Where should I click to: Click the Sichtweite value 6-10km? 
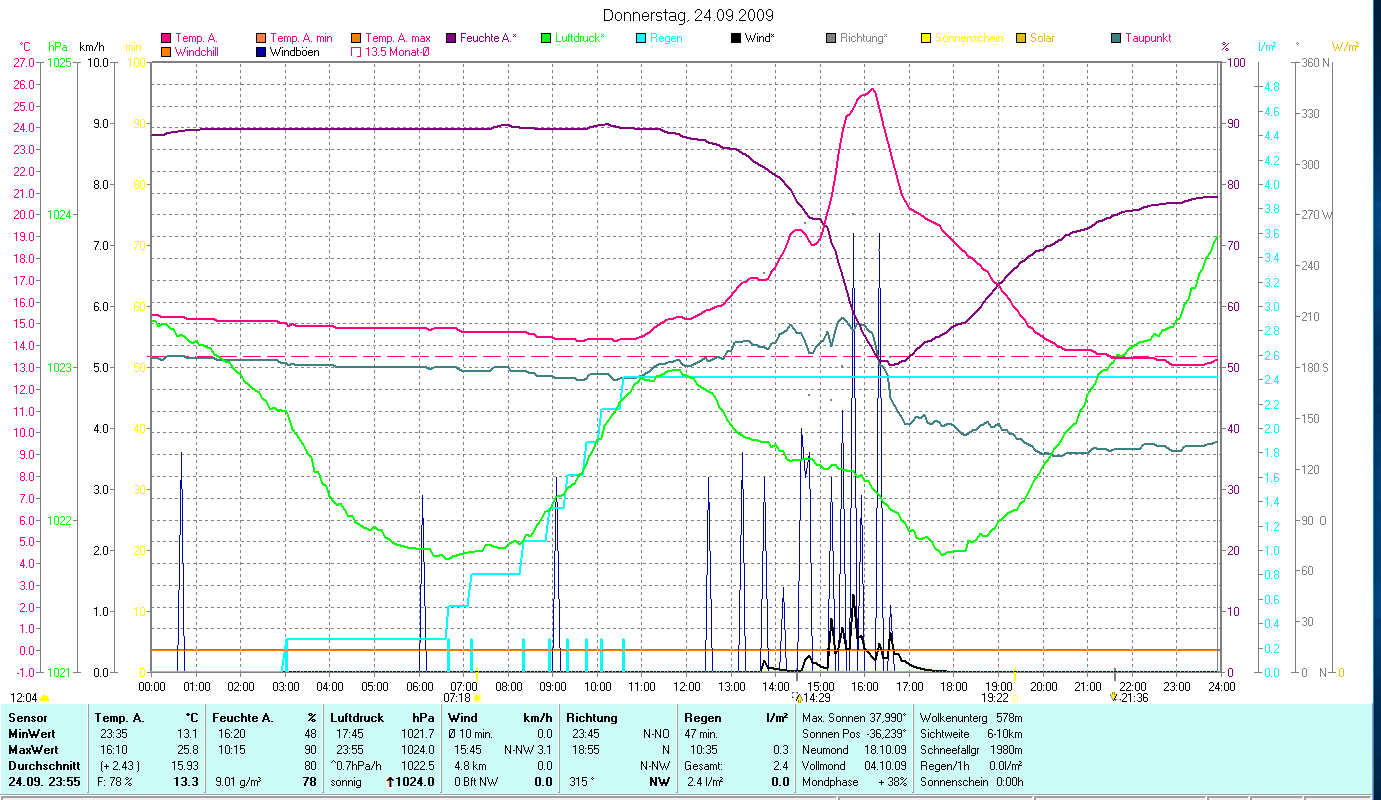tap(1004, 734)
